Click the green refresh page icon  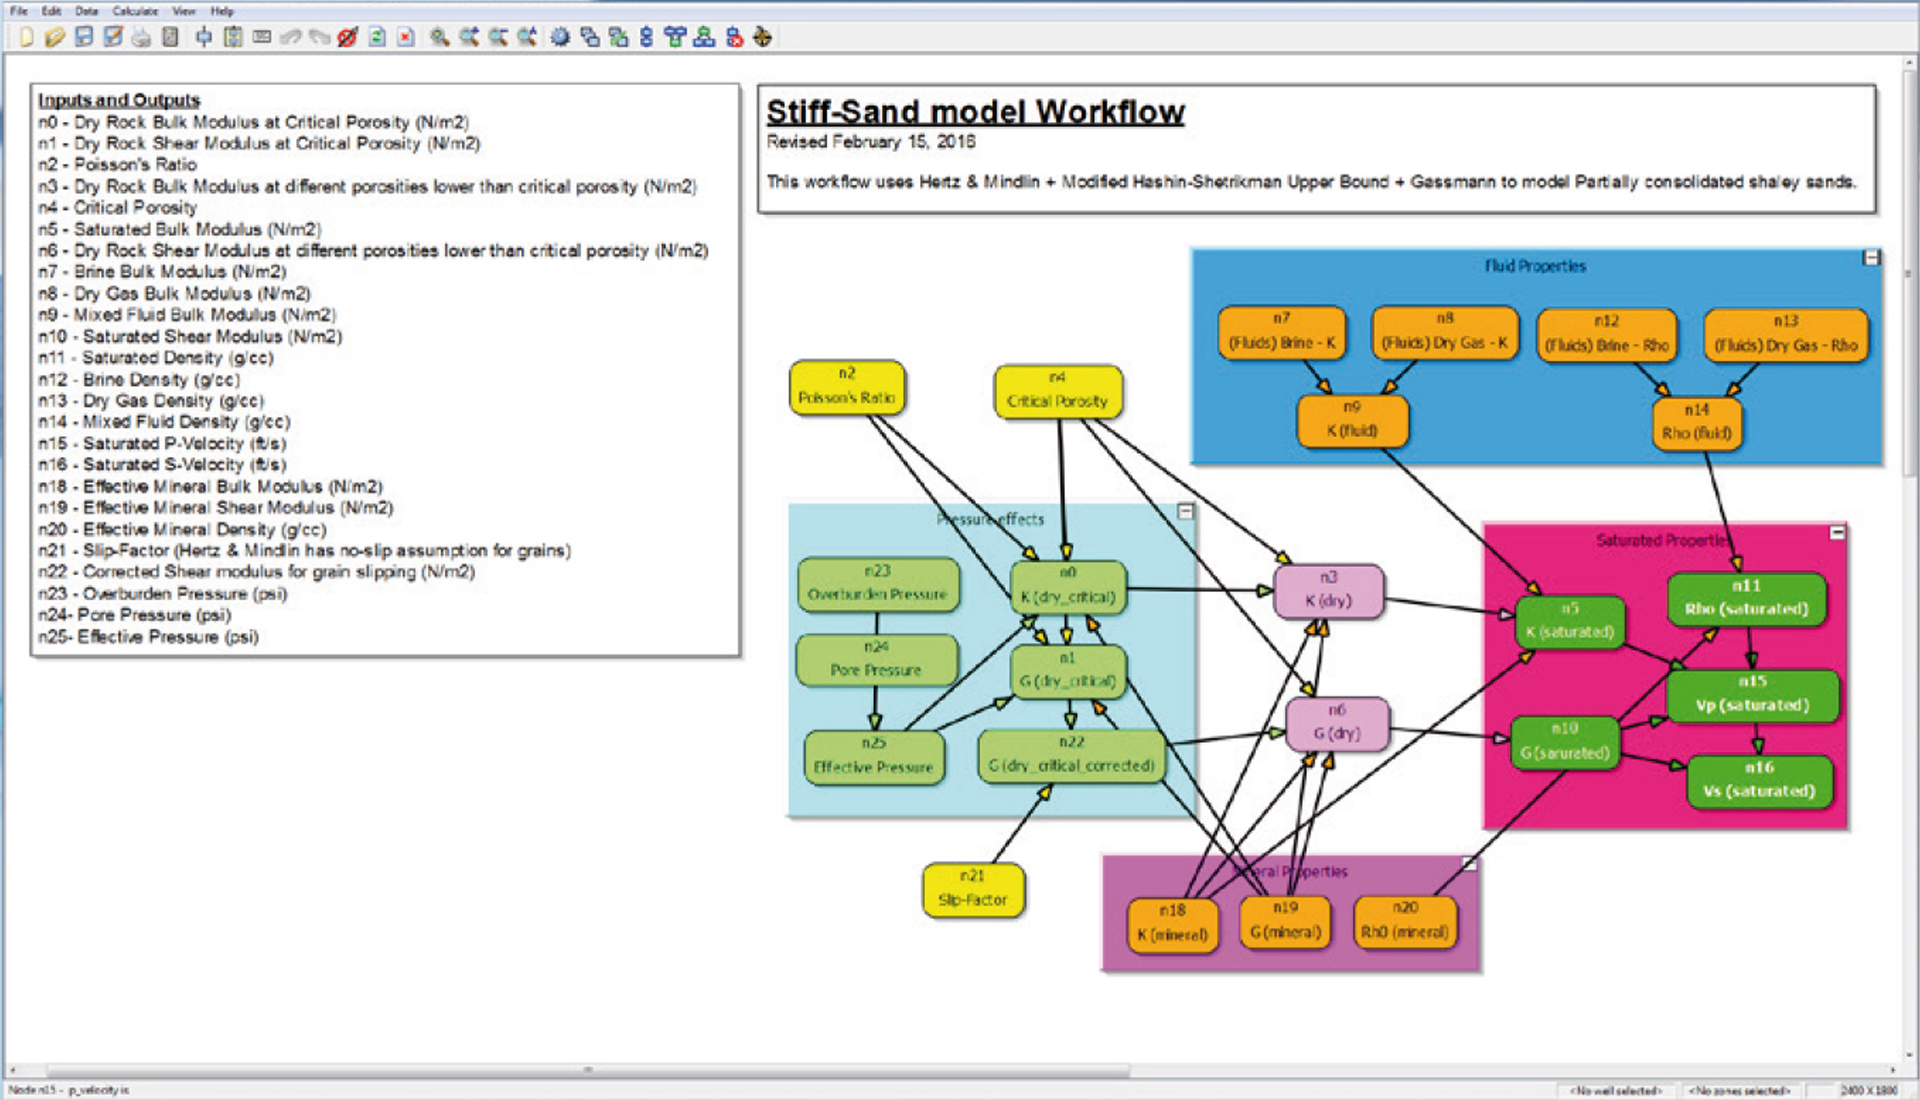(x=377, y=37)
